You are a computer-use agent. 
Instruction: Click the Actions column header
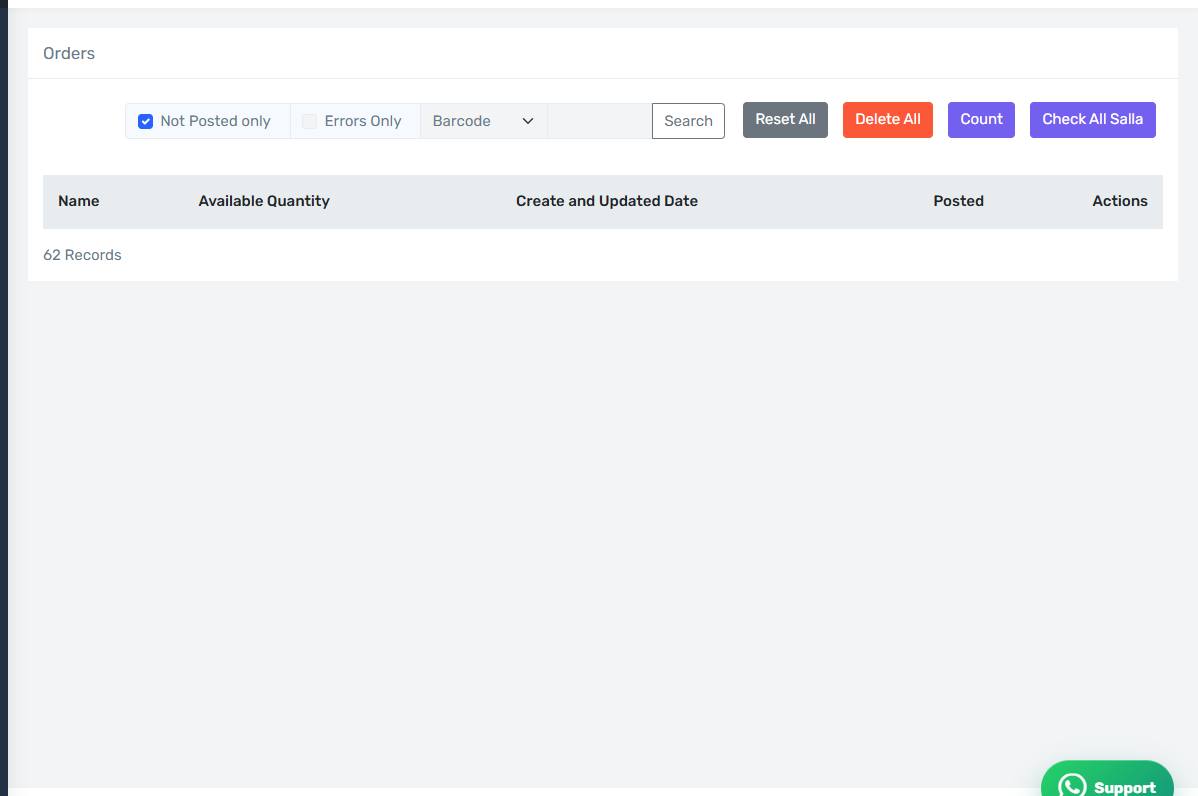(x=1120, y=201)
